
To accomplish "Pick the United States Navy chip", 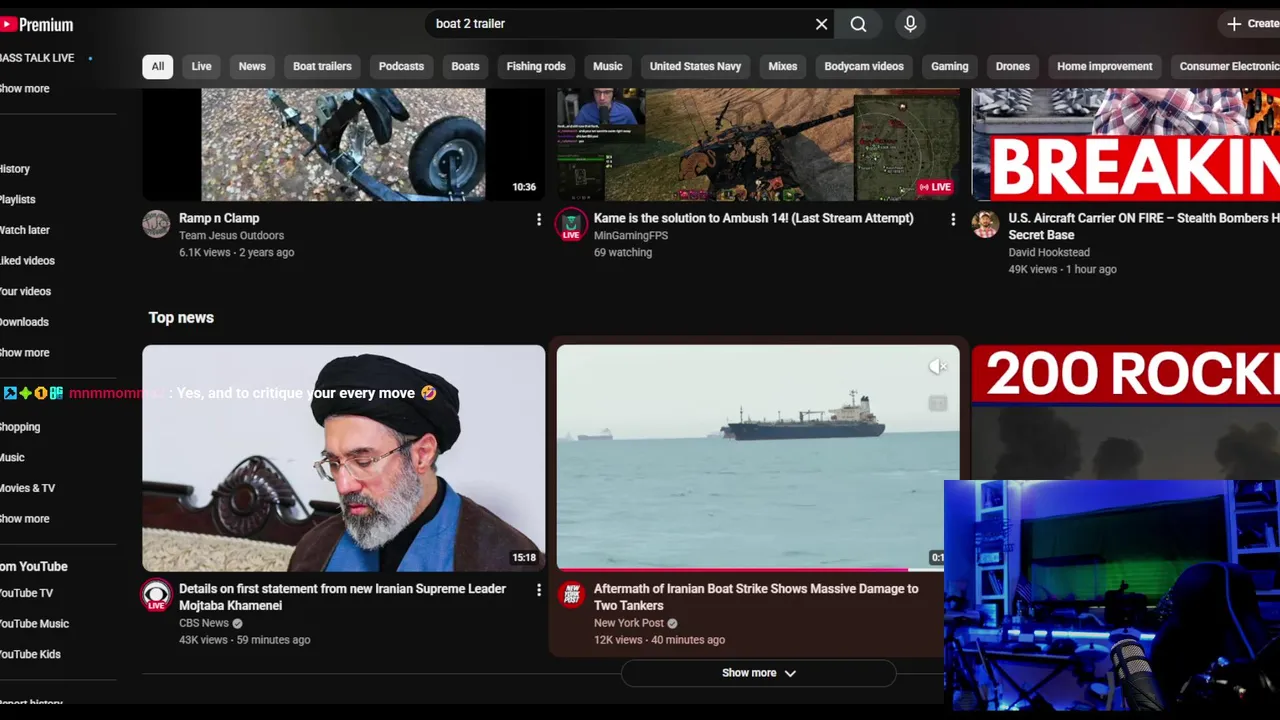I will point(695,66).
